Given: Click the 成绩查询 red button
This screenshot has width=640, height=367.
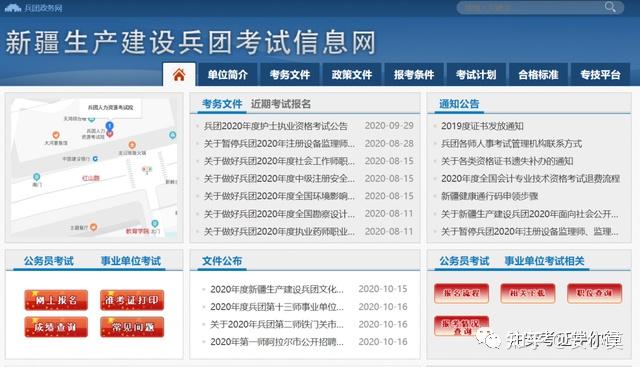Looking at the screenshot, I should 56,327.
